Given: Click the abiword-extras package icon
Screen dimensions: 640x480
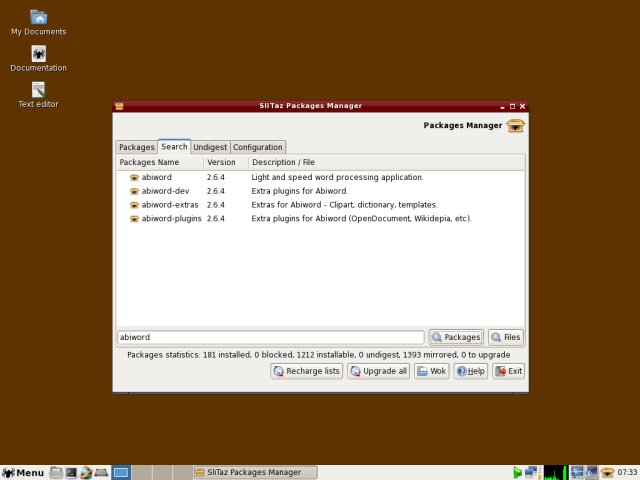Looking at the screenshot, I should coord(134,205).
